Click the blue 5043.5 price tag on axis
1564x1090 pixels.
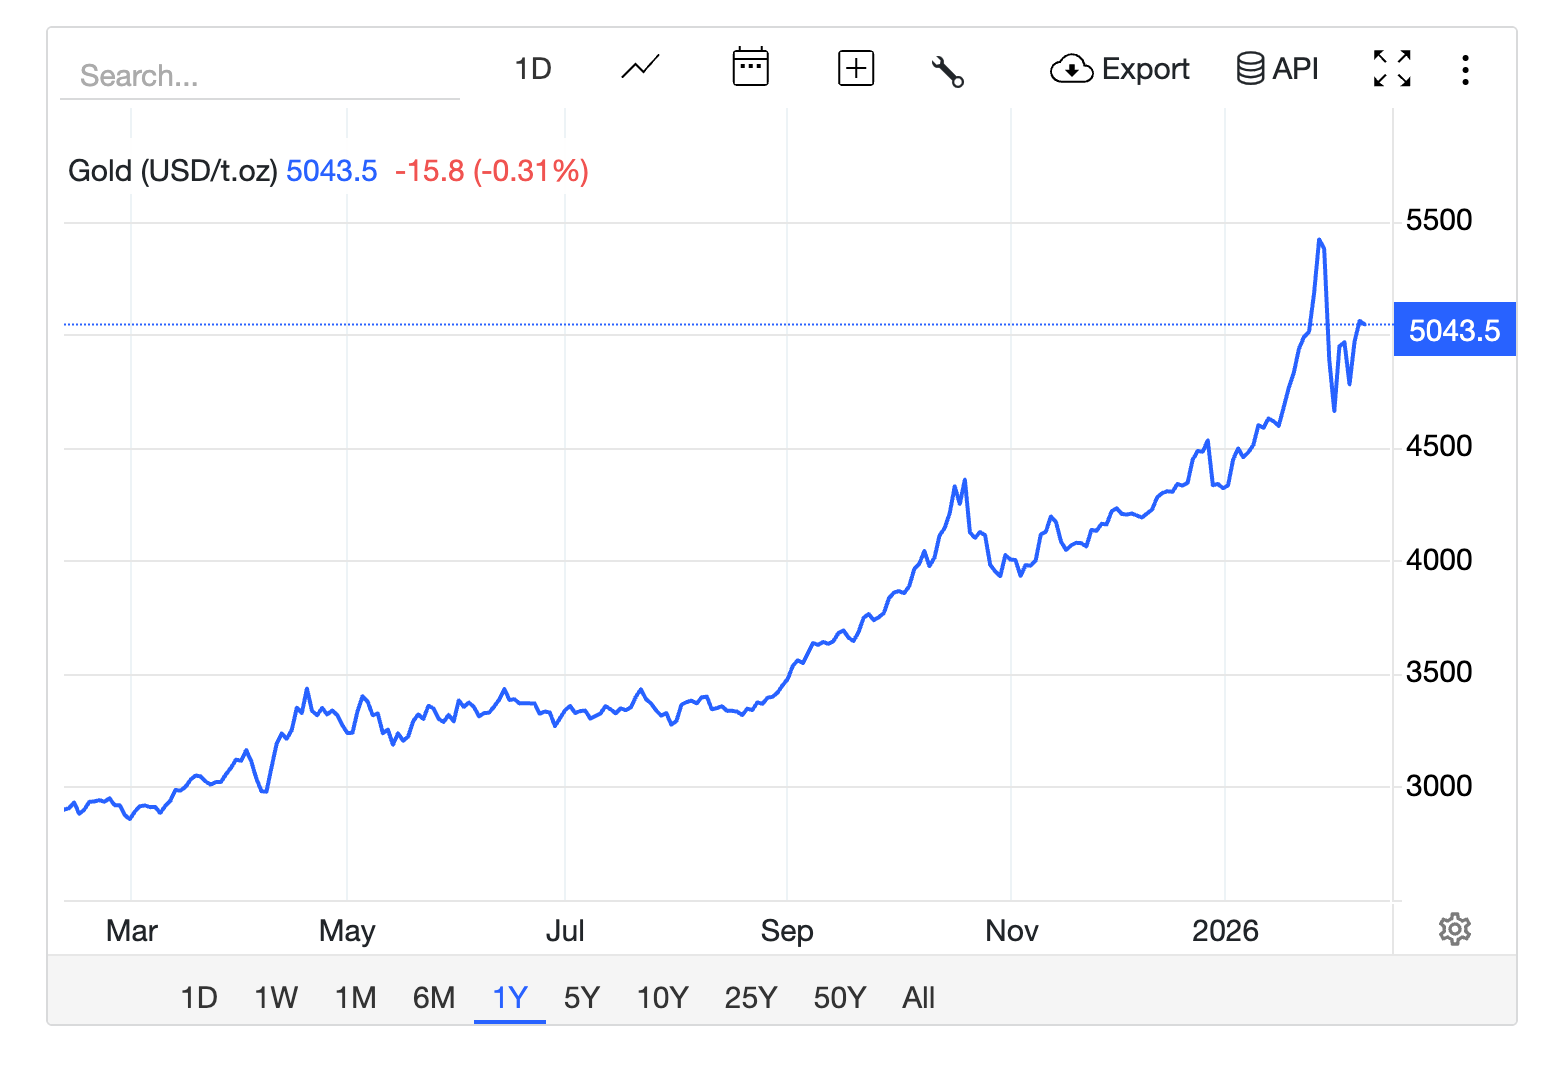[x=1455, y=329]
